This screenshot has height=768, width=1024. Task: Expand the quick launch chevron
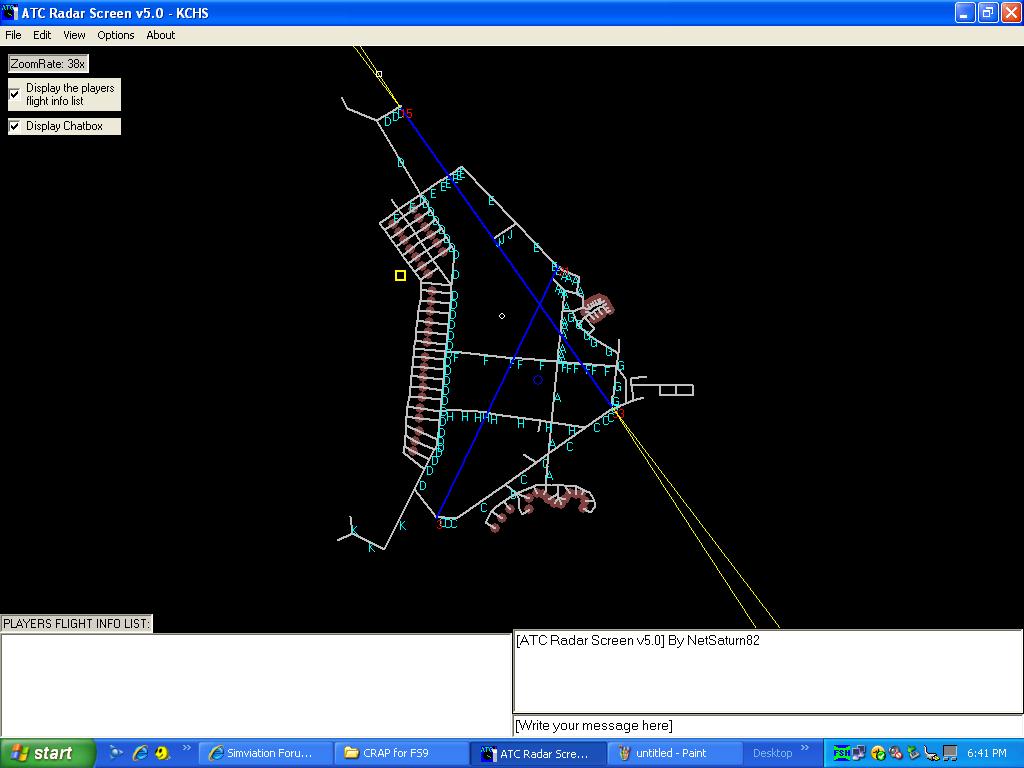(187, 748)
